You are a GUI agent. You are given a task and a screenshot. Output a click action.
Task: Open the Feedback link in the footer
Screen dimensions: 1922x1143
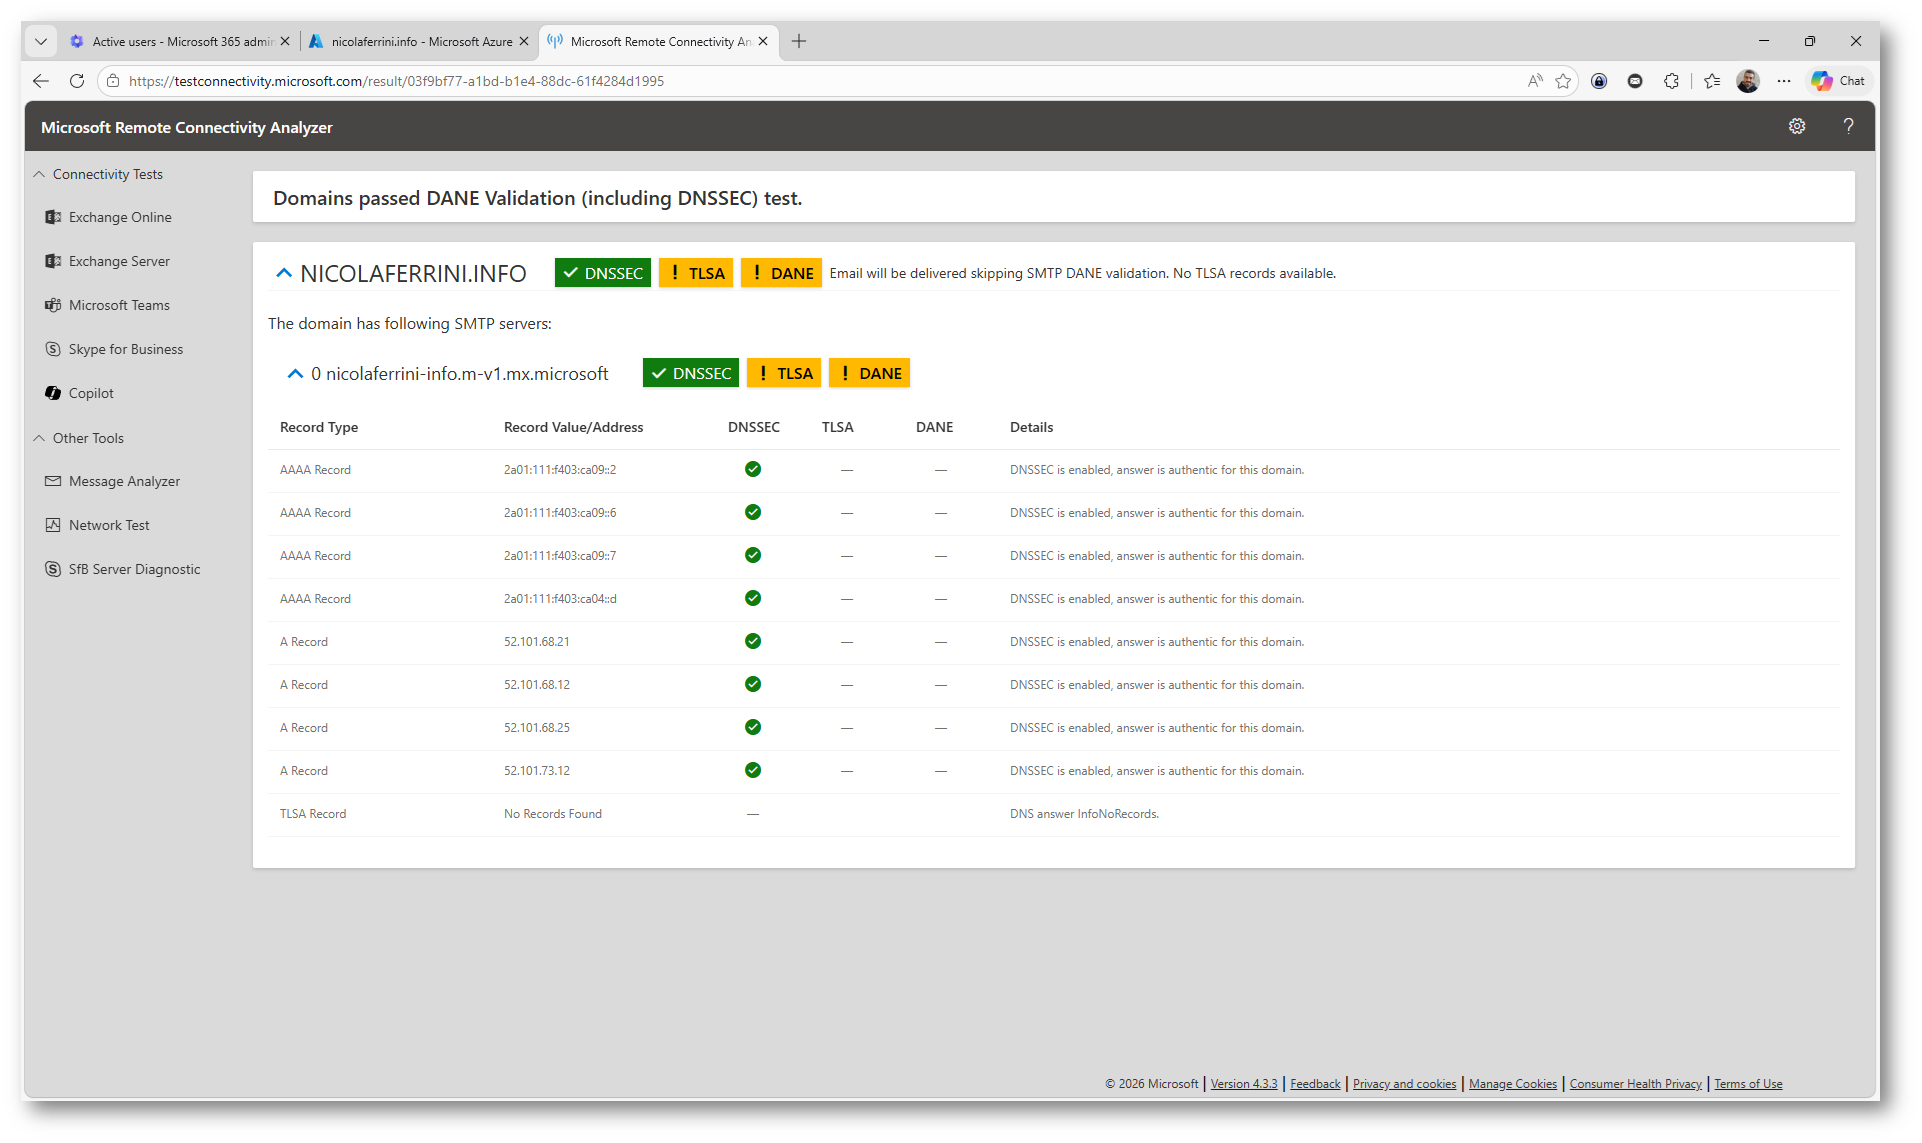point(1314,1084)
